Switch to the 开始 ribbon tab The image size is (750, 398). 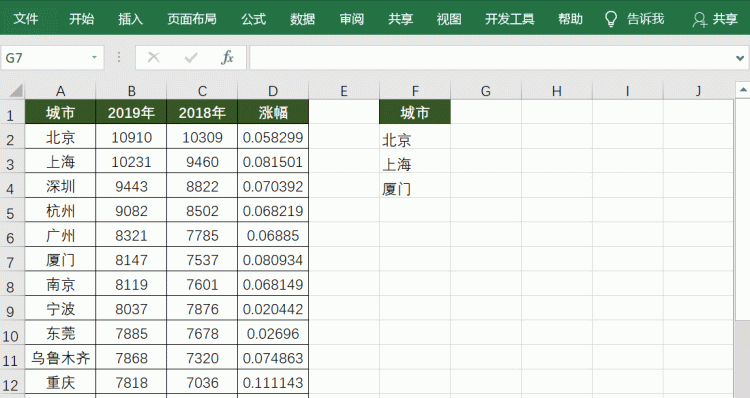coord(81,19)
